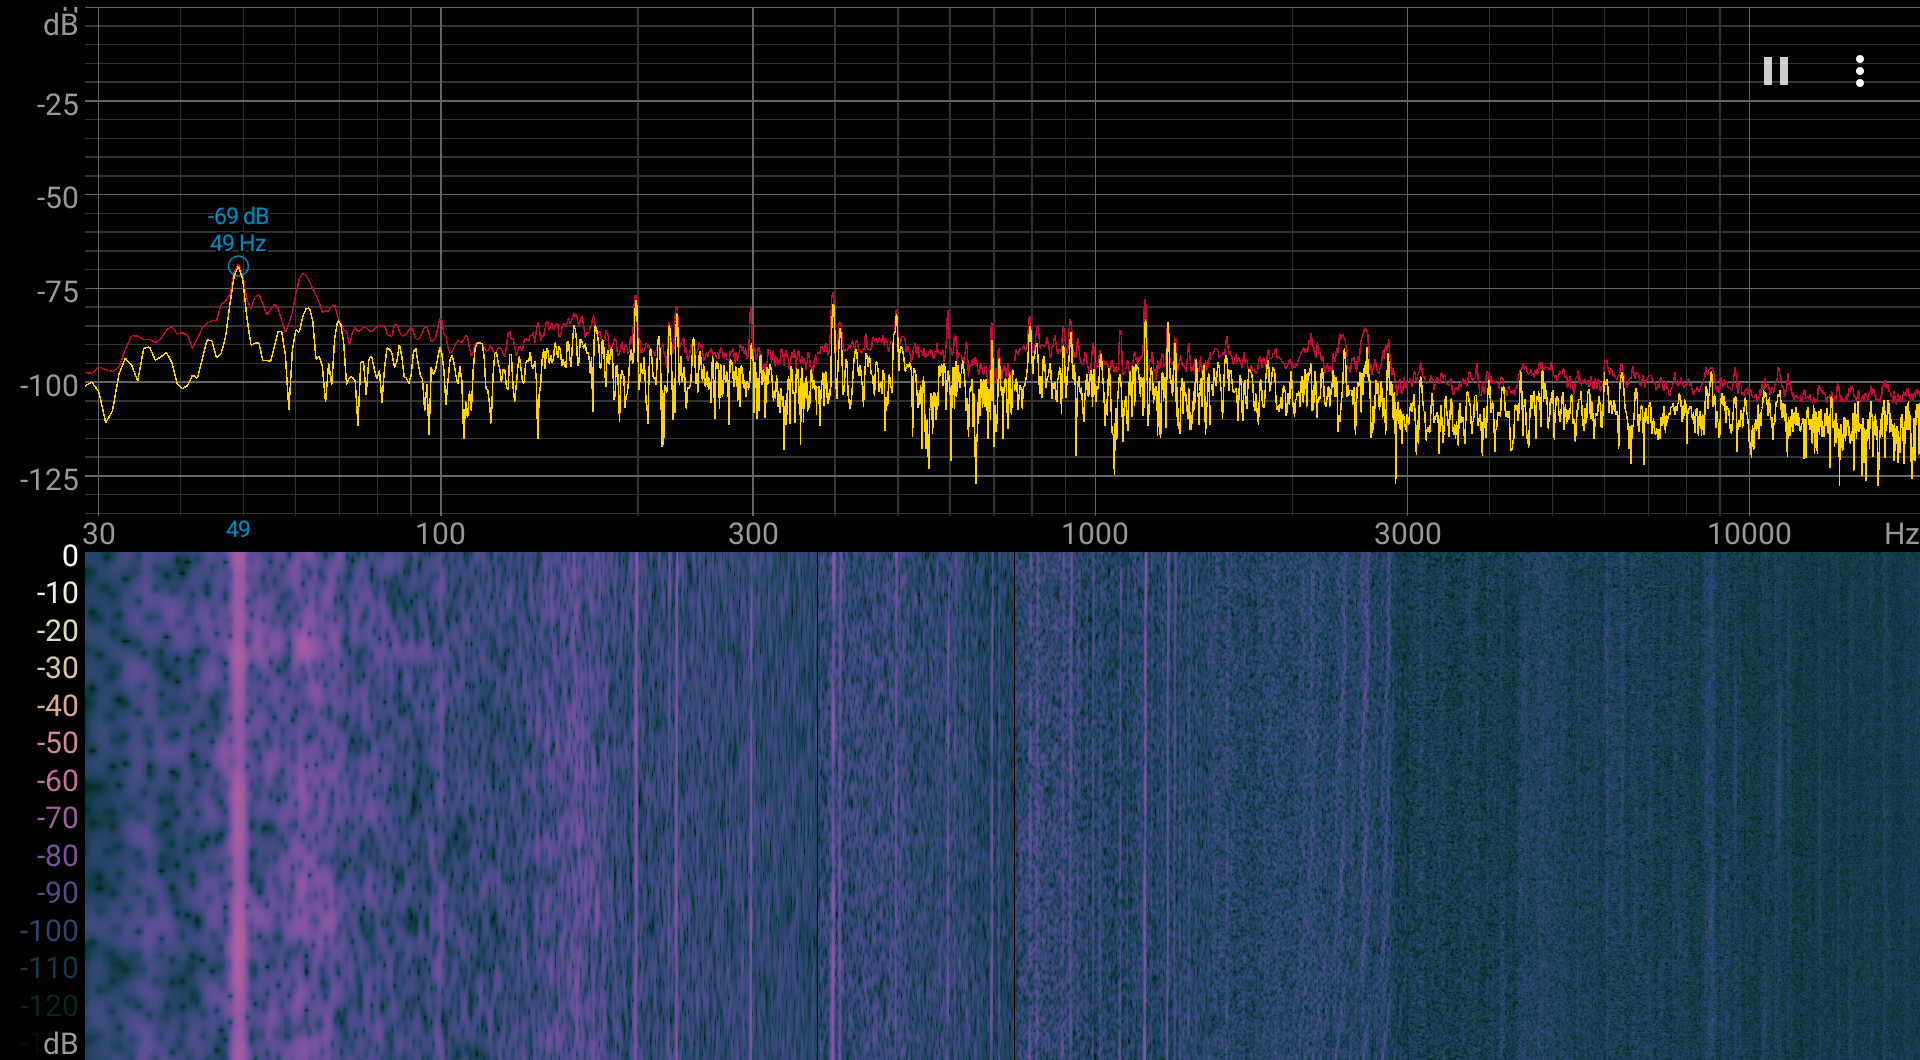Click the Hz unit label at axis end
Screen dimensions: 1920x1060
(1901, 534)
